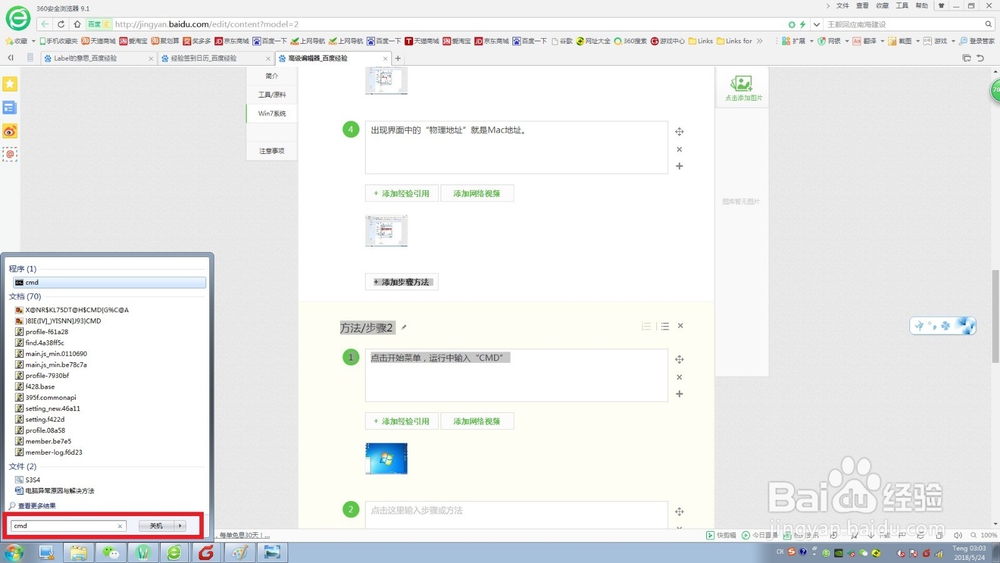This screenshot has width=1000, height=563.
Task: Switch to the Label的意思_百度经验 tab
Action: pyautogui.click(x=98, y=58)
